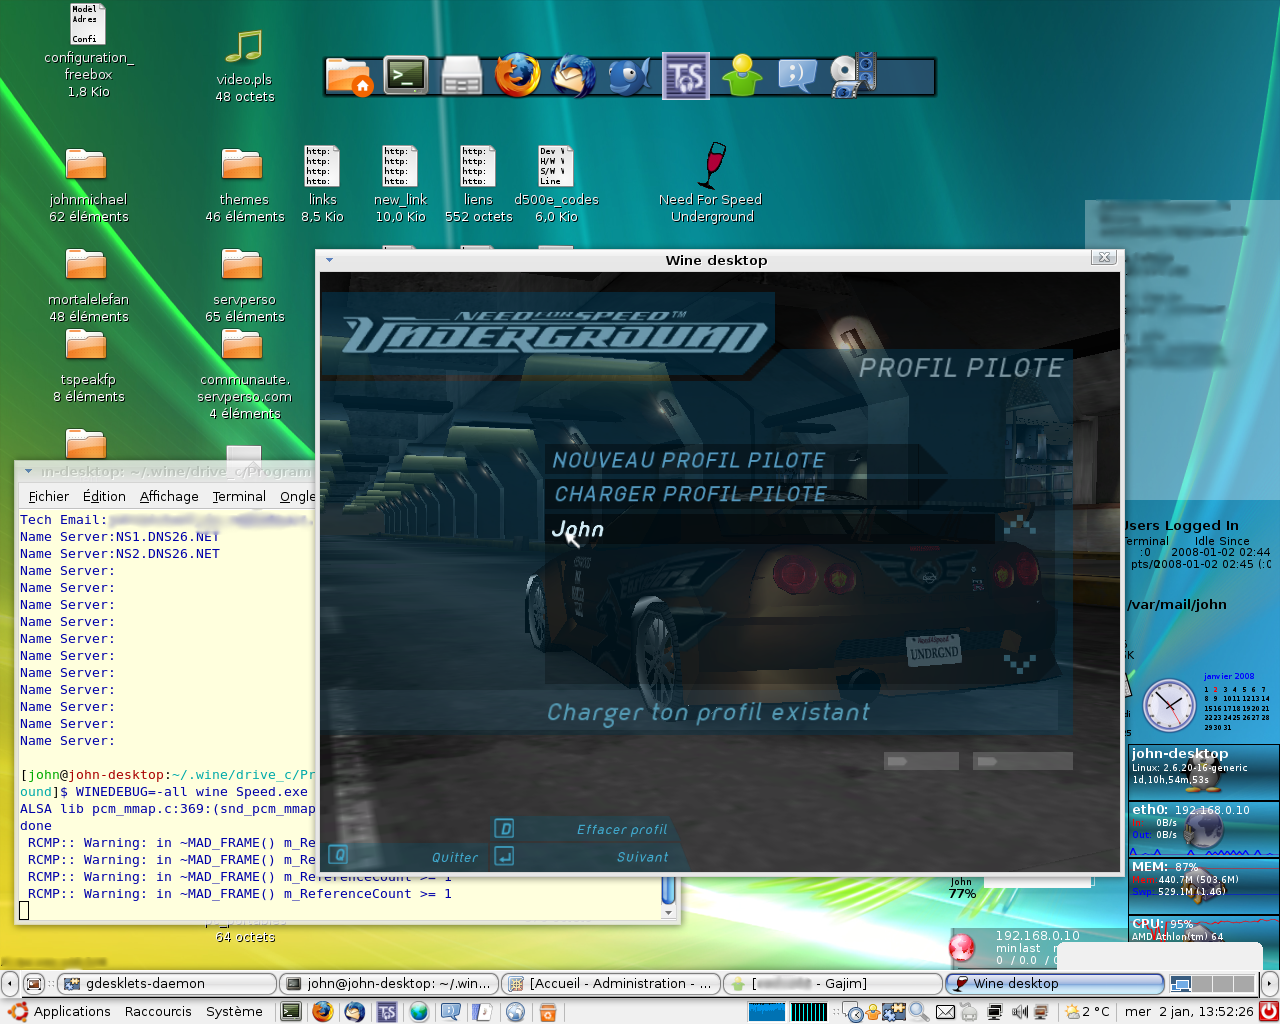
Task: Open the johnmichael folder on desktop
Action: (87, 186)
